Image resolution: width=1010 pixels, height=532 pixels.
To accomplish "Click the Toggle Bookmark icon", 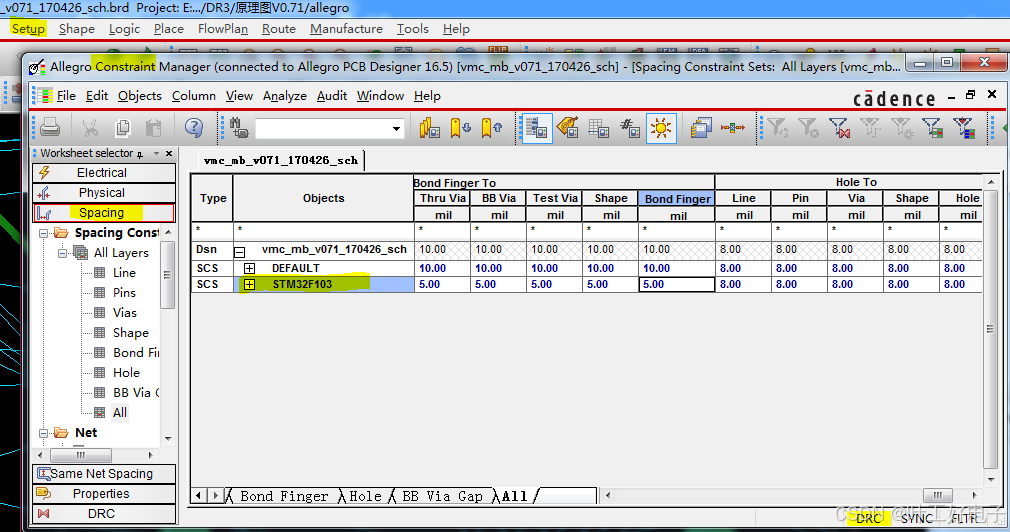I will point(429,128).
